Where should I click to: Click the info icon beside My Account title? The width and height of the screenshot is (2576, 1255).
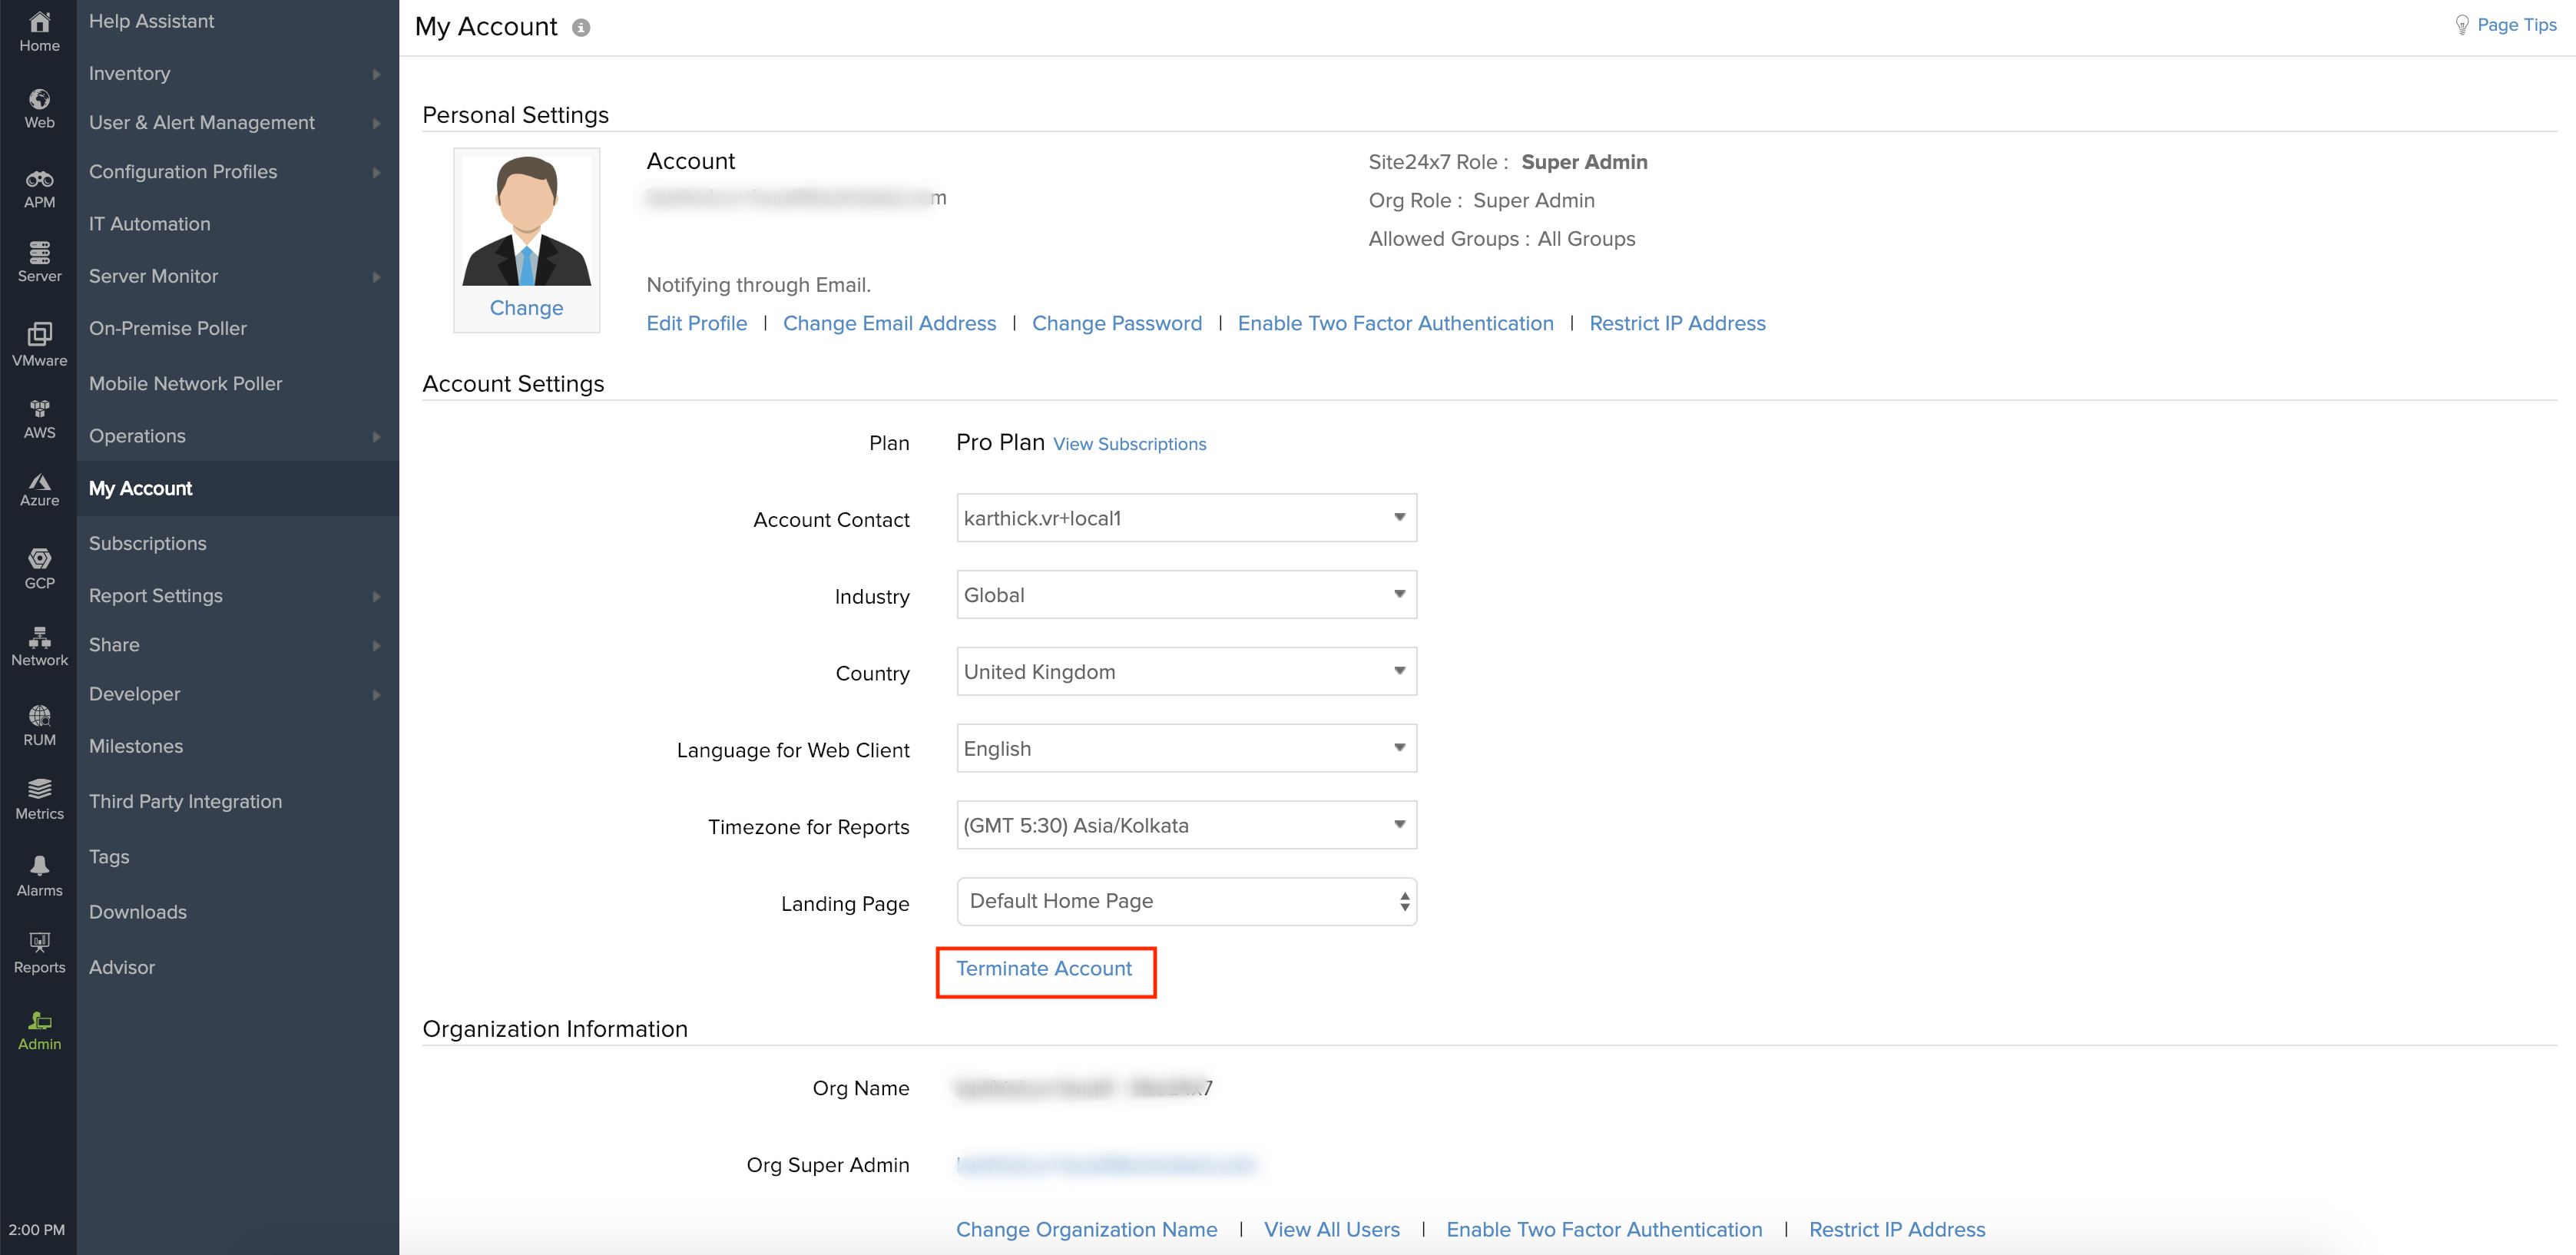[x=581, y=28]
